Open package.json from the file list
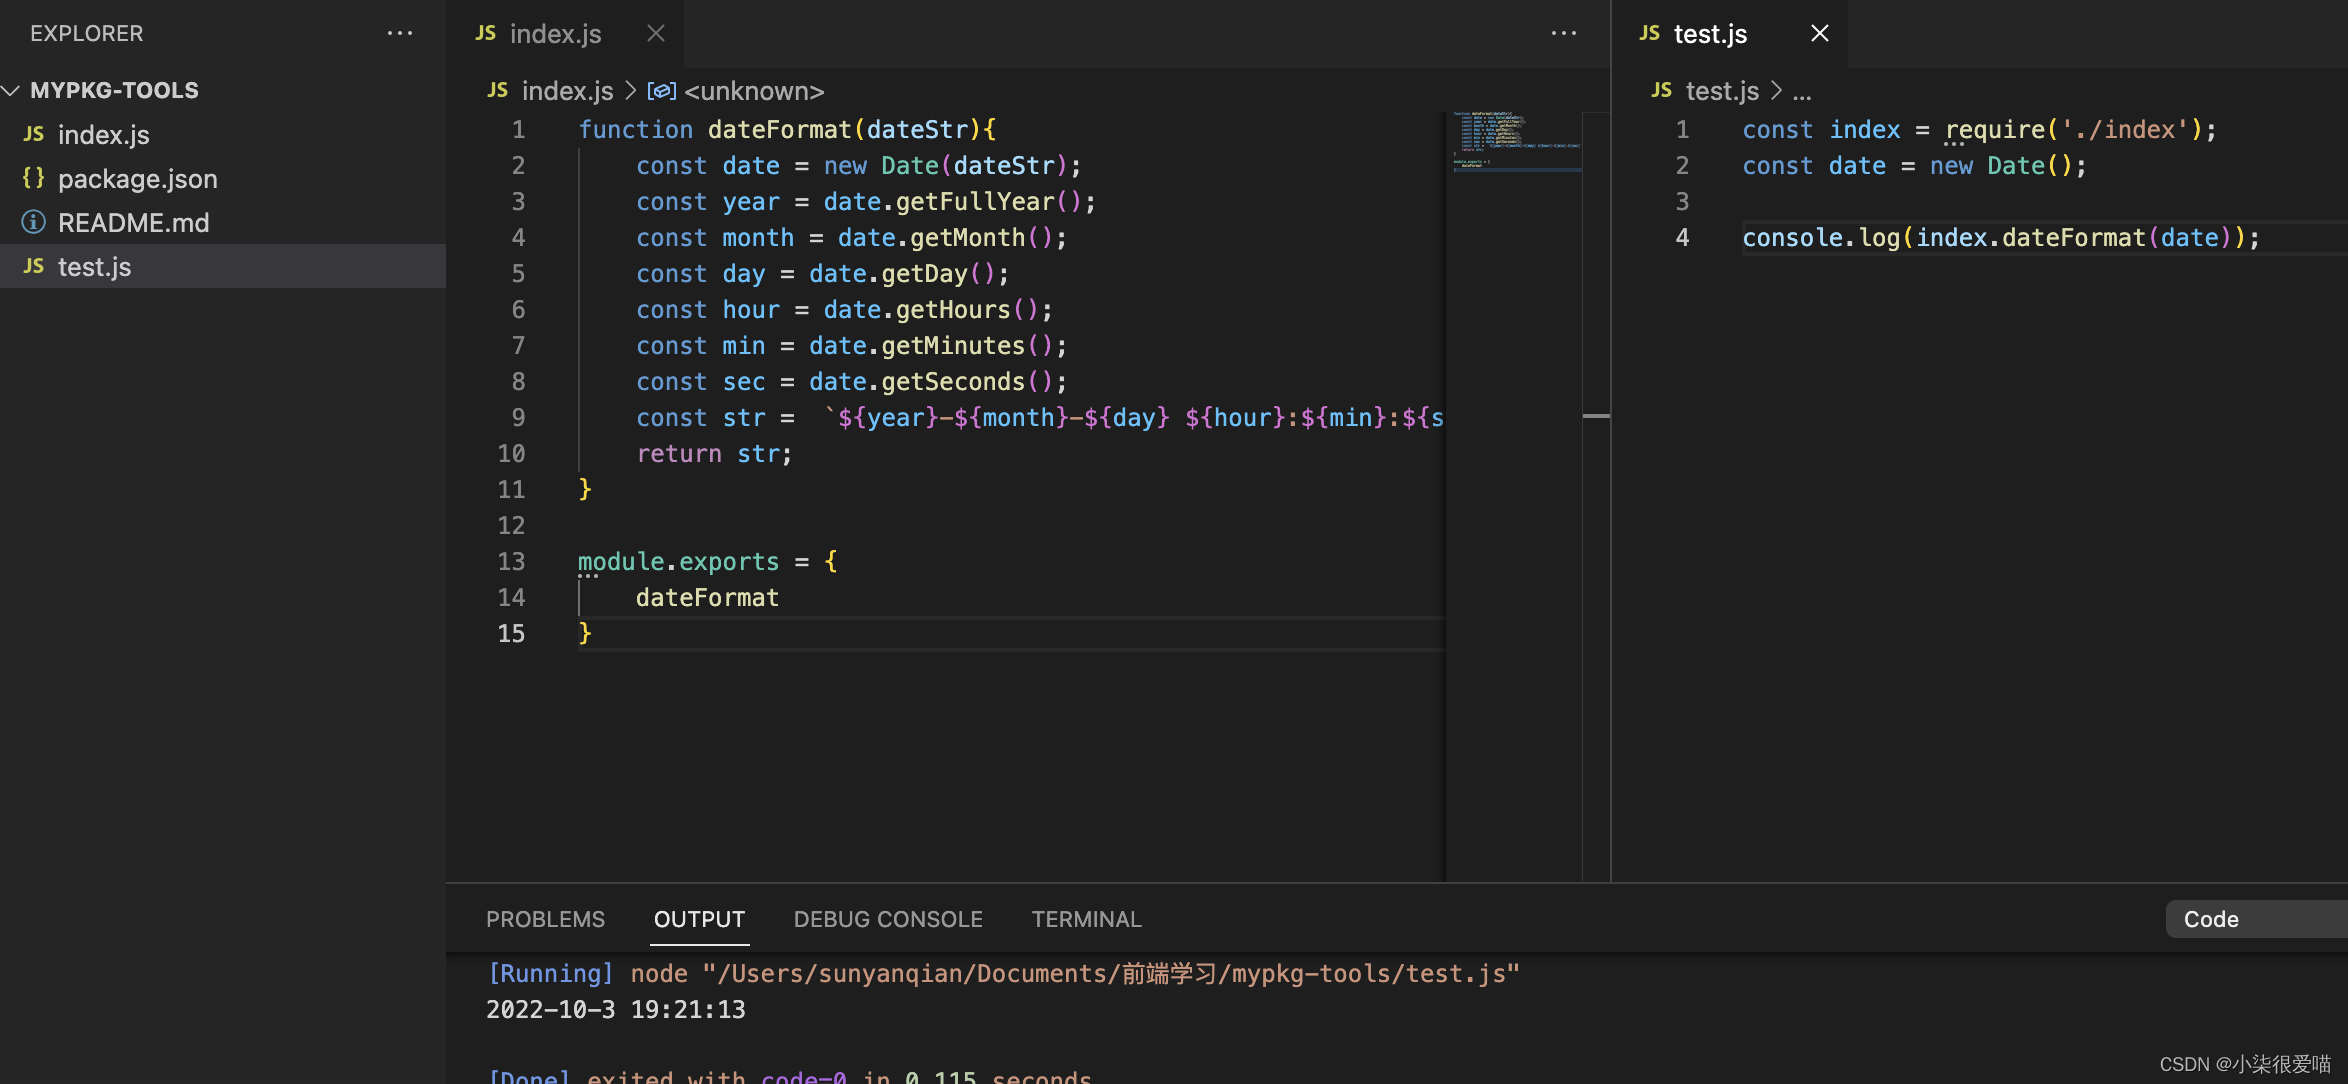Viewport: 2348px width, 1084px height. point(137,179)
